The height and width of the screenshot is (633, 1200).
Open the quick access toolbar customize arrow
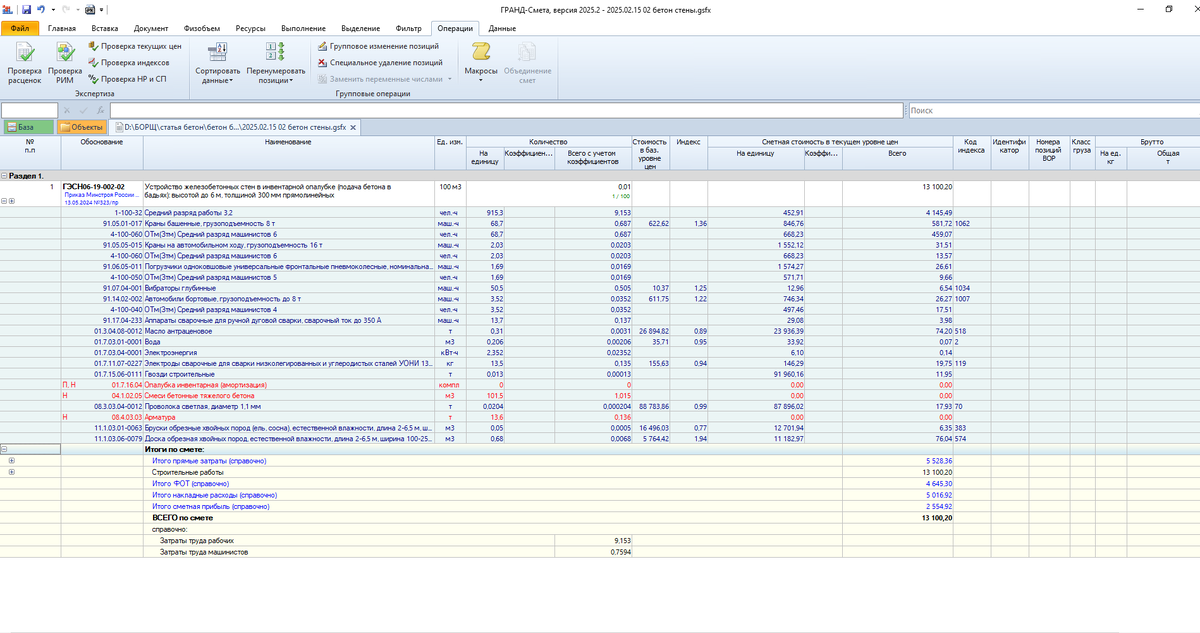(x=102, y=8)
